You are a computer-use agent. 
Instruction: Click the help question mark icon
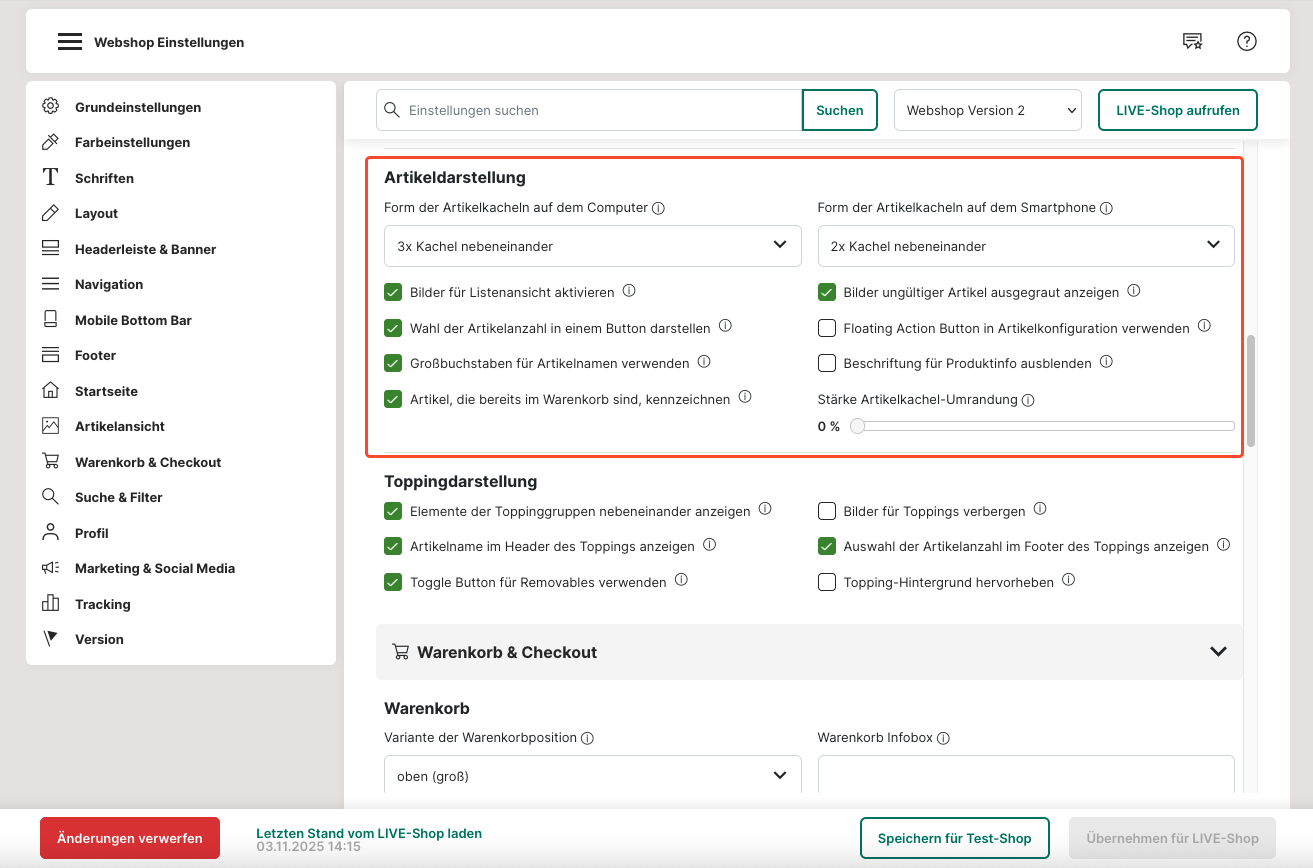[x=1246, y=41]
